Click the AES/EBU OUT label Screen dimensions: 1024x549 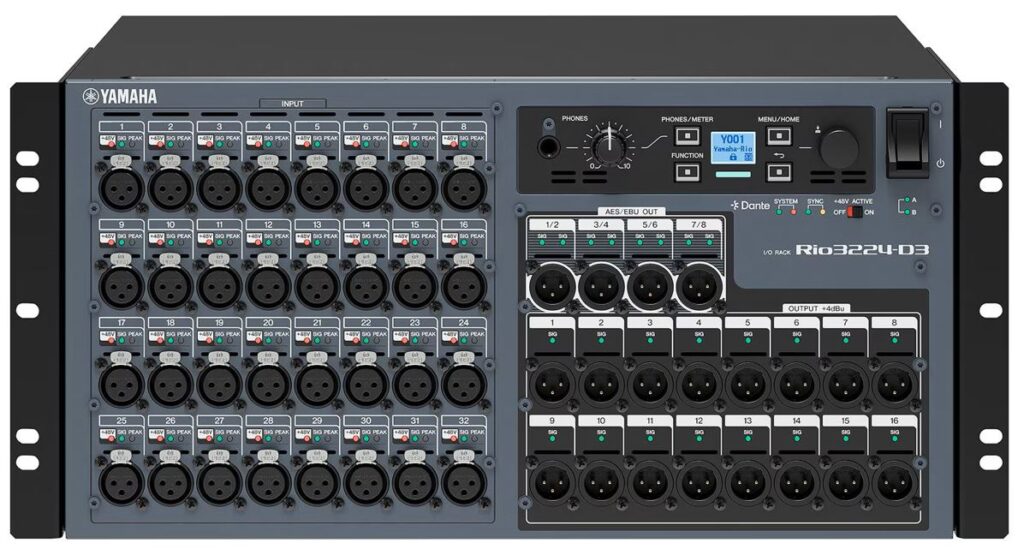pos(632,212)
